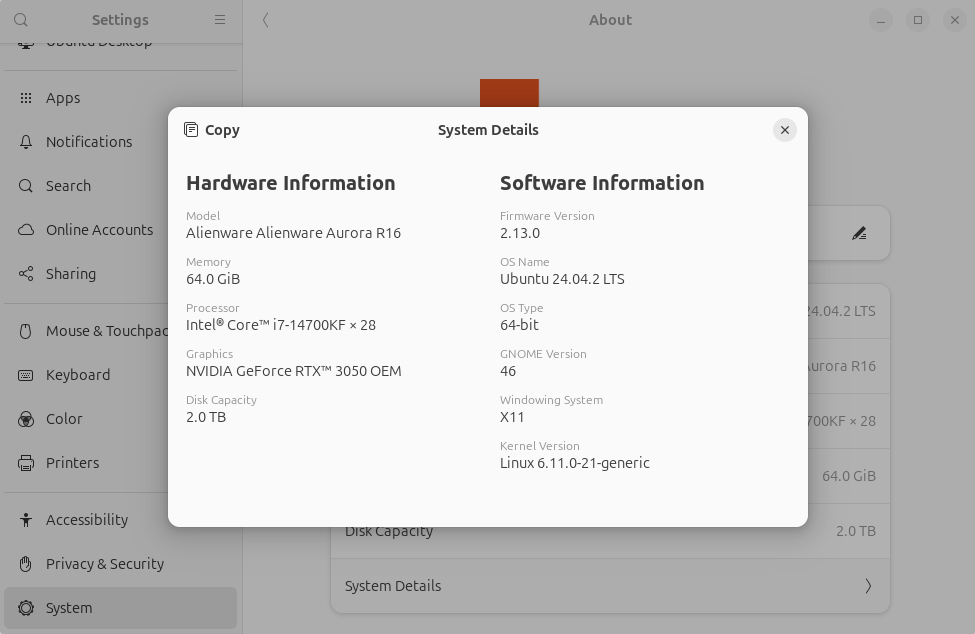Viewport: 975px width, 634px height.
Task: Go back with the About back arrow
Action: pos(266,20)
